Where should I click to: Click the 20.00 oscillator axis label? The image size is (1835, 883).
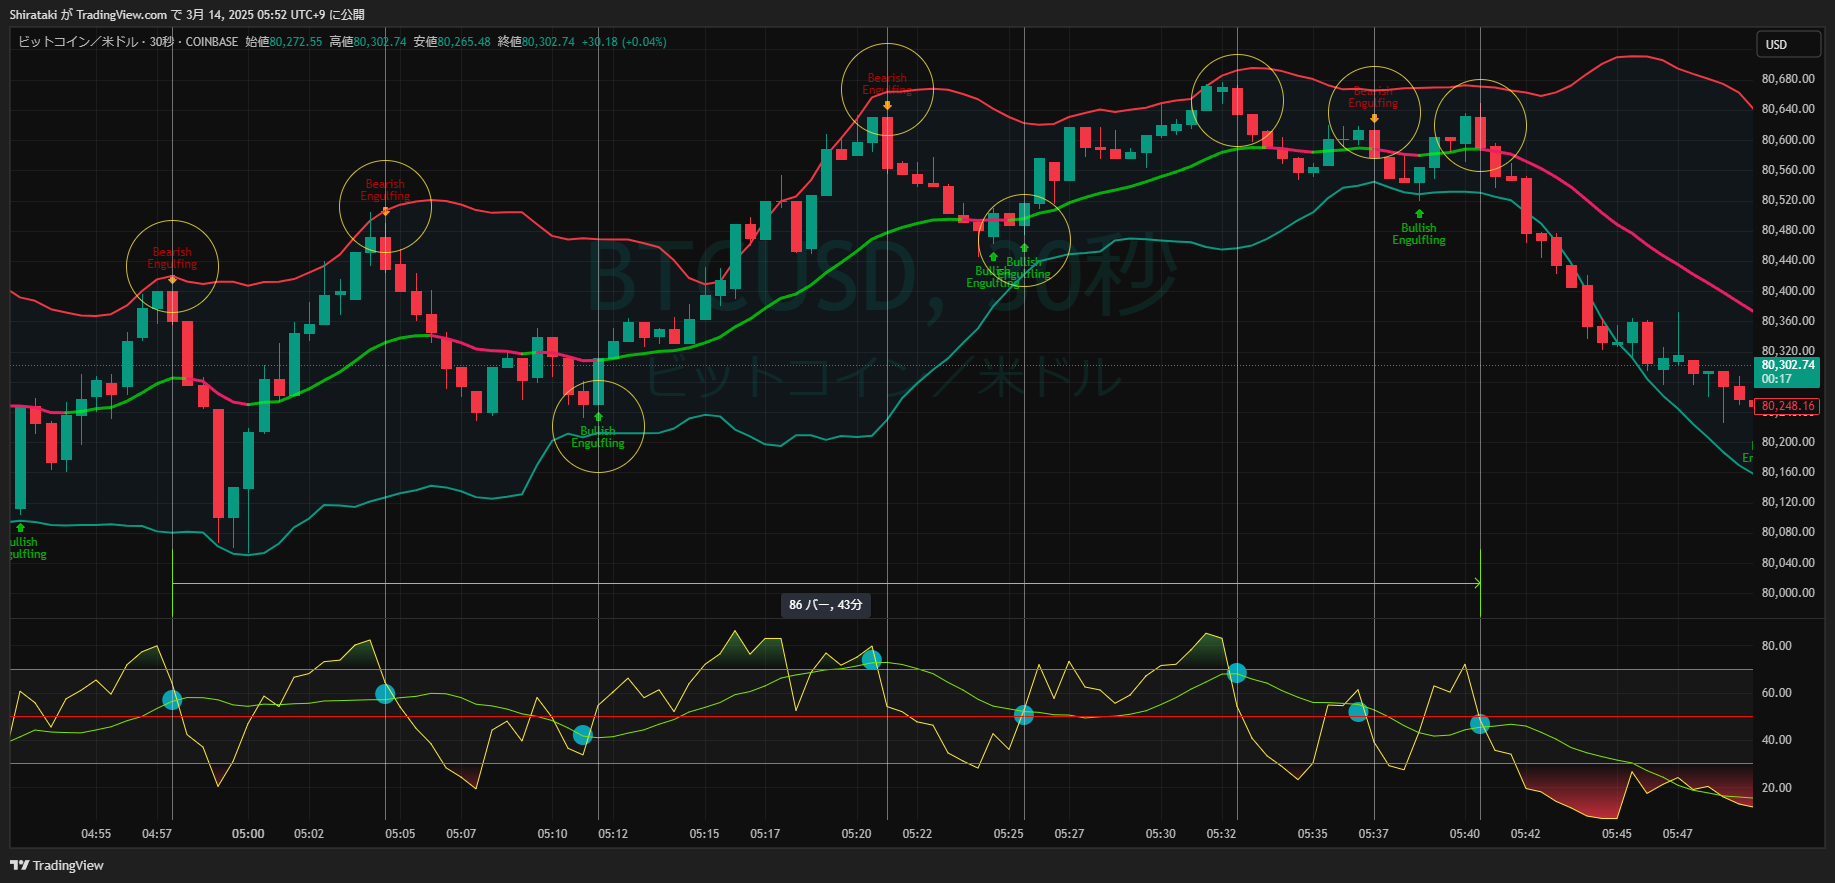[x=1776, y=788]
